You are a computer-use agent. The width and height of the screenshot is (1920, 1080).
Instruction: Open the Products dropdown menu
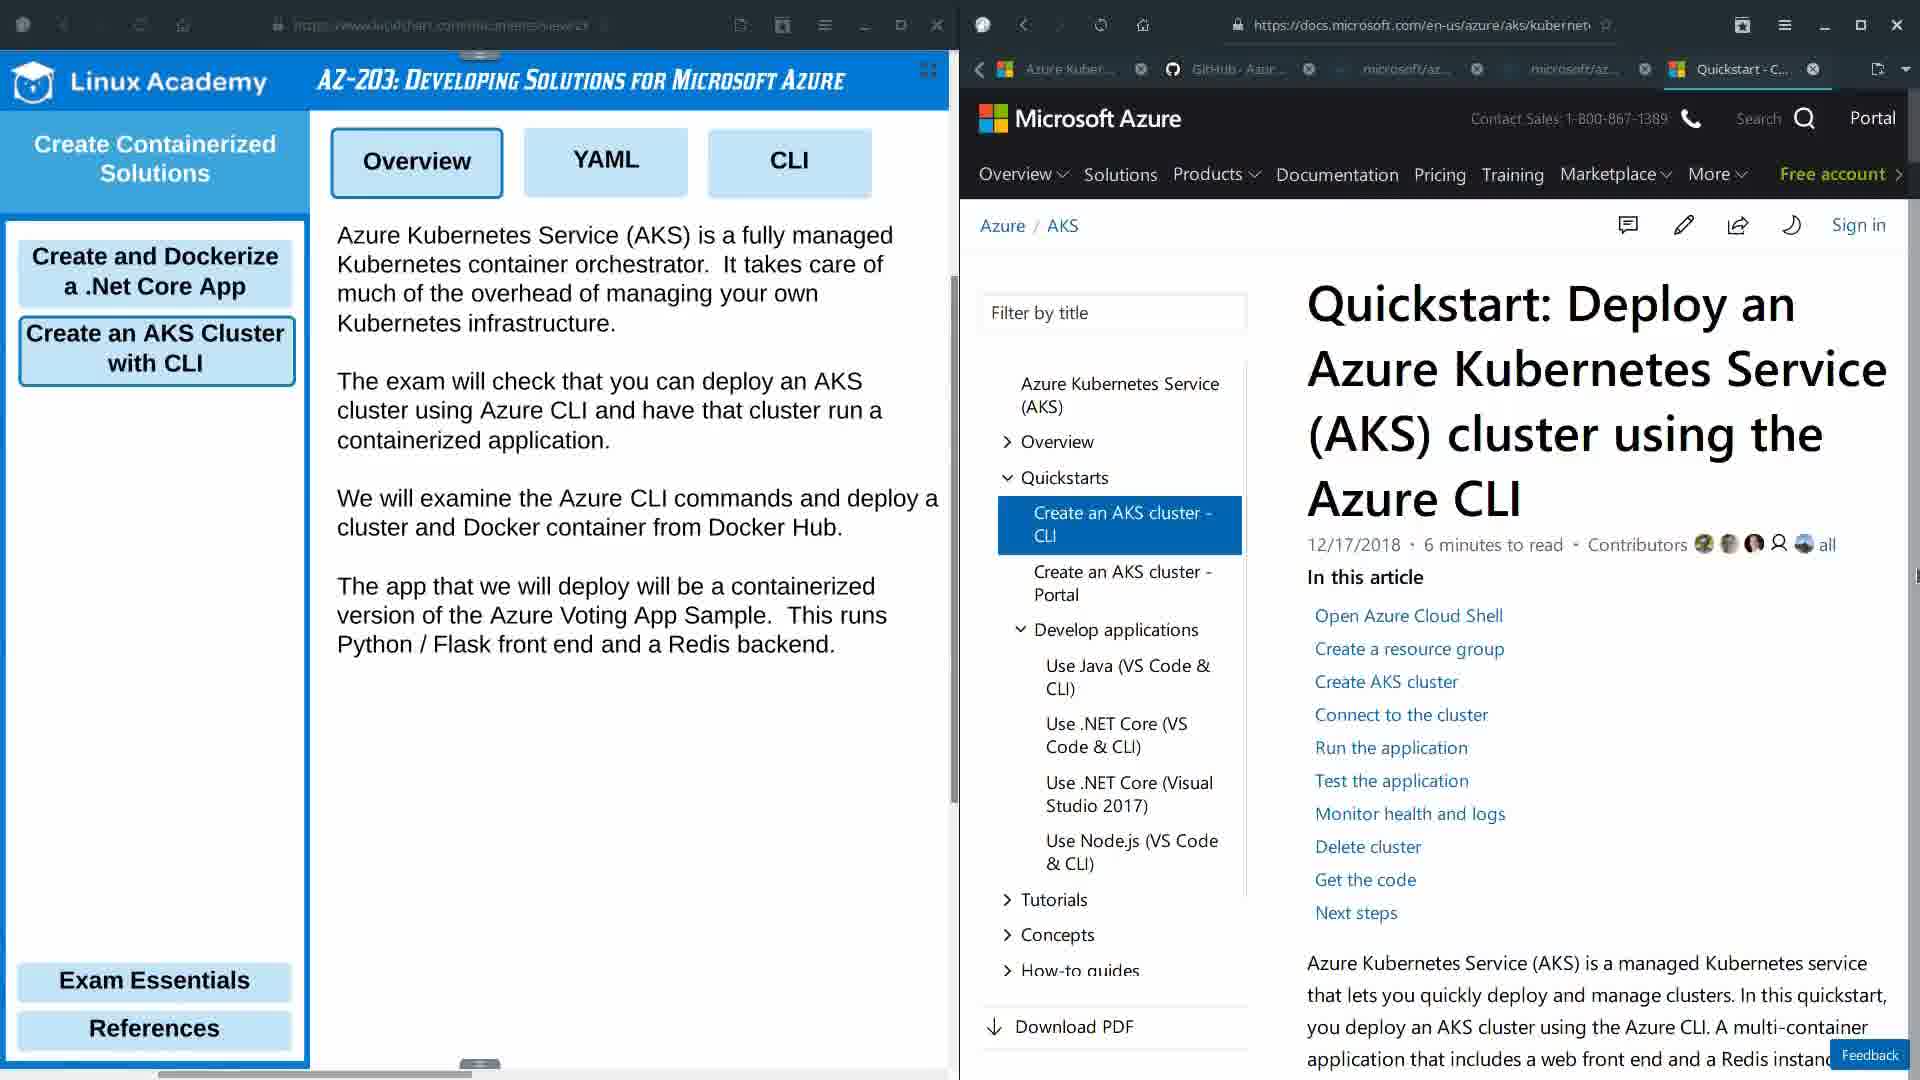pyautogui.click(x=1216, y=174)
